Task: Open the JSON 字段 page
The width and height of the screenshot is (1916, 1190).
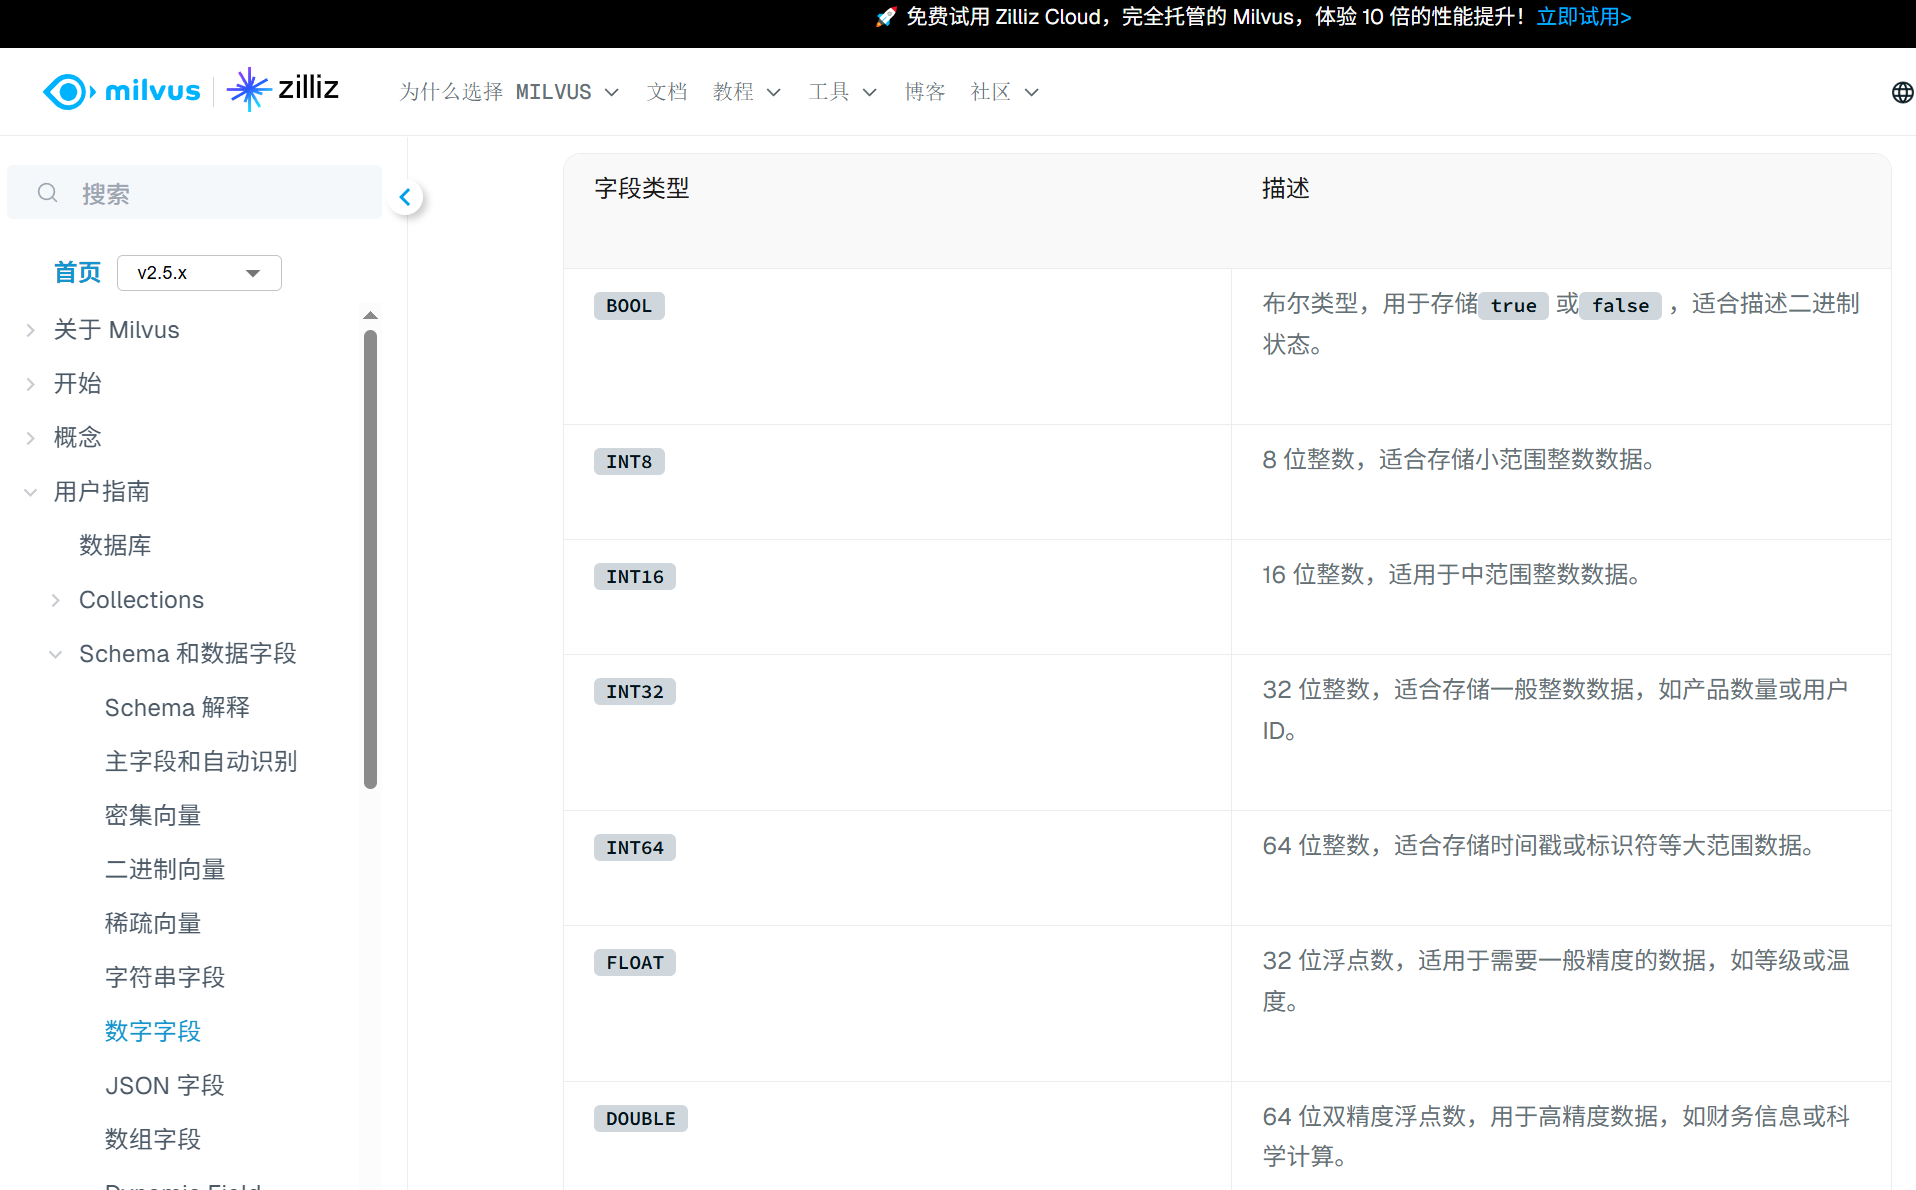Action: point(165,1085)
